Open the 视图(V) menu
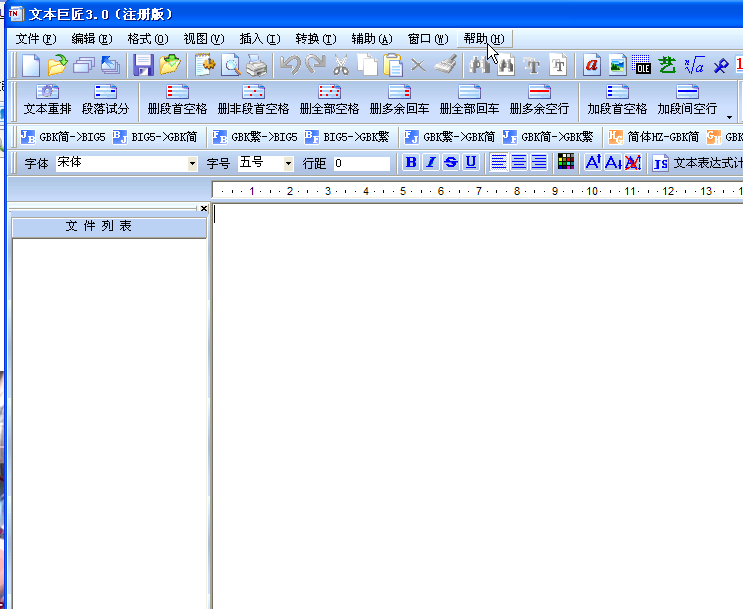Viewport: 743px width, 609px height. pyautogui.click(x=204, y=39)
